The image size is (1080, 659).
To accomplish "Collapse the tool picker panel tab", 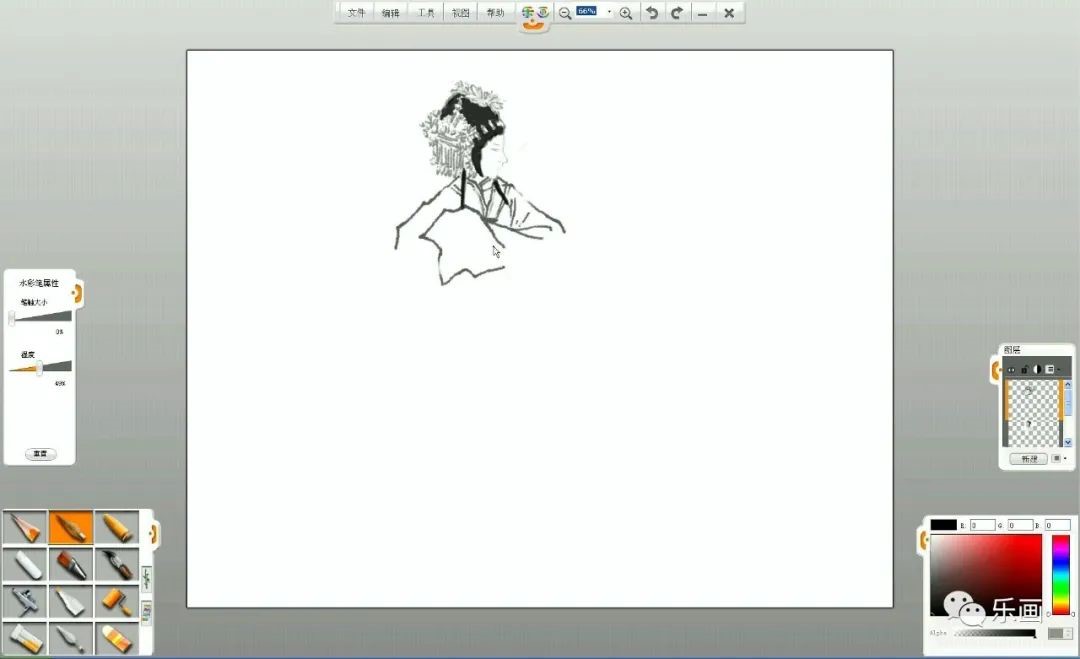I will [x=154, y=532].
